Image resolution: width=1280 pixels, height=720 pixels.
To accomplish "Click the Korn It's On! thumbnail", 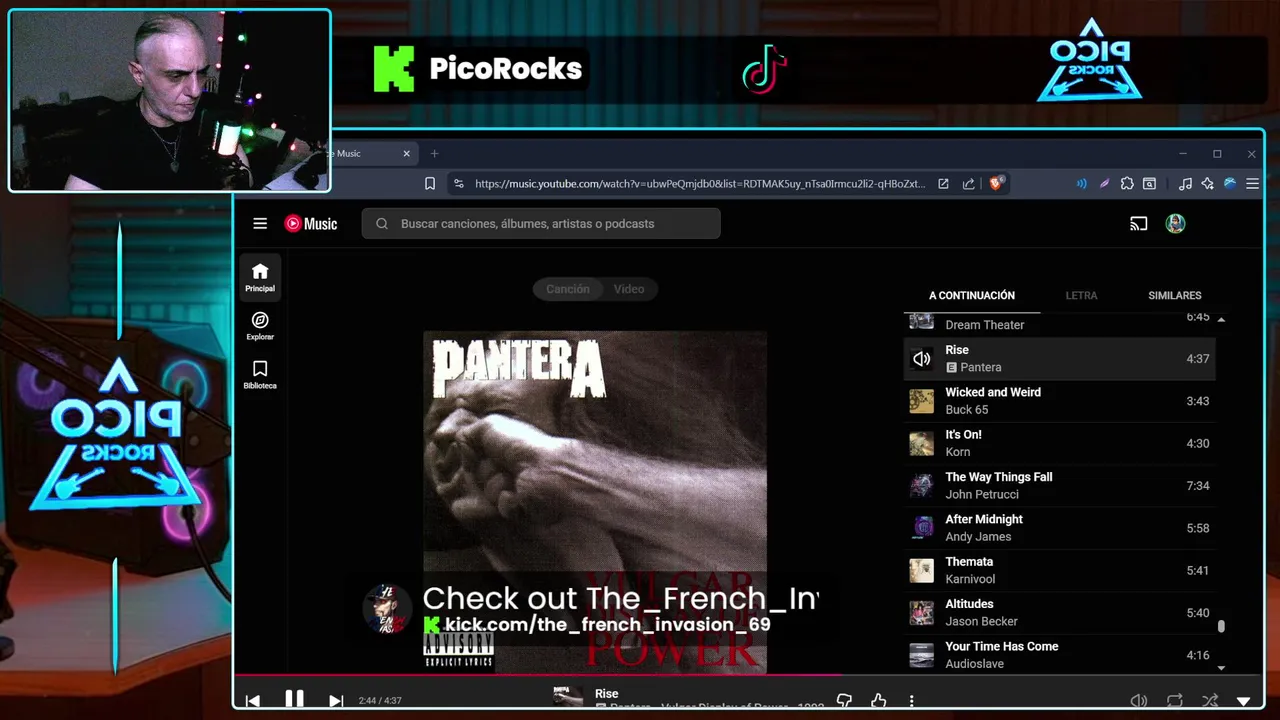I will coord(921,443).
